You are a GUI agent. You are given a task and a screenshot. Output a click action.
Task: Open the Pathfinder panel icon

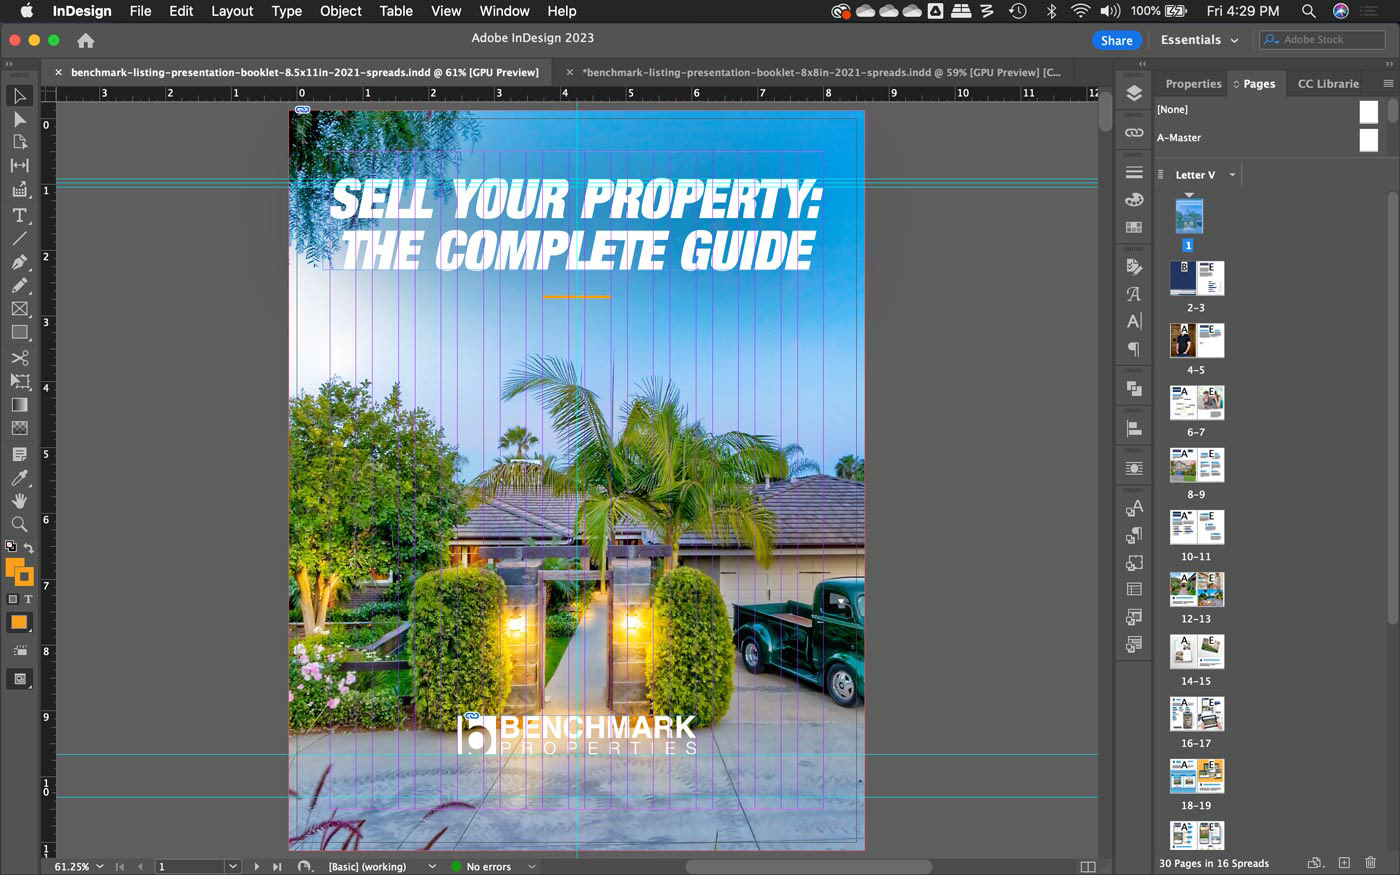click(1134, 388)
